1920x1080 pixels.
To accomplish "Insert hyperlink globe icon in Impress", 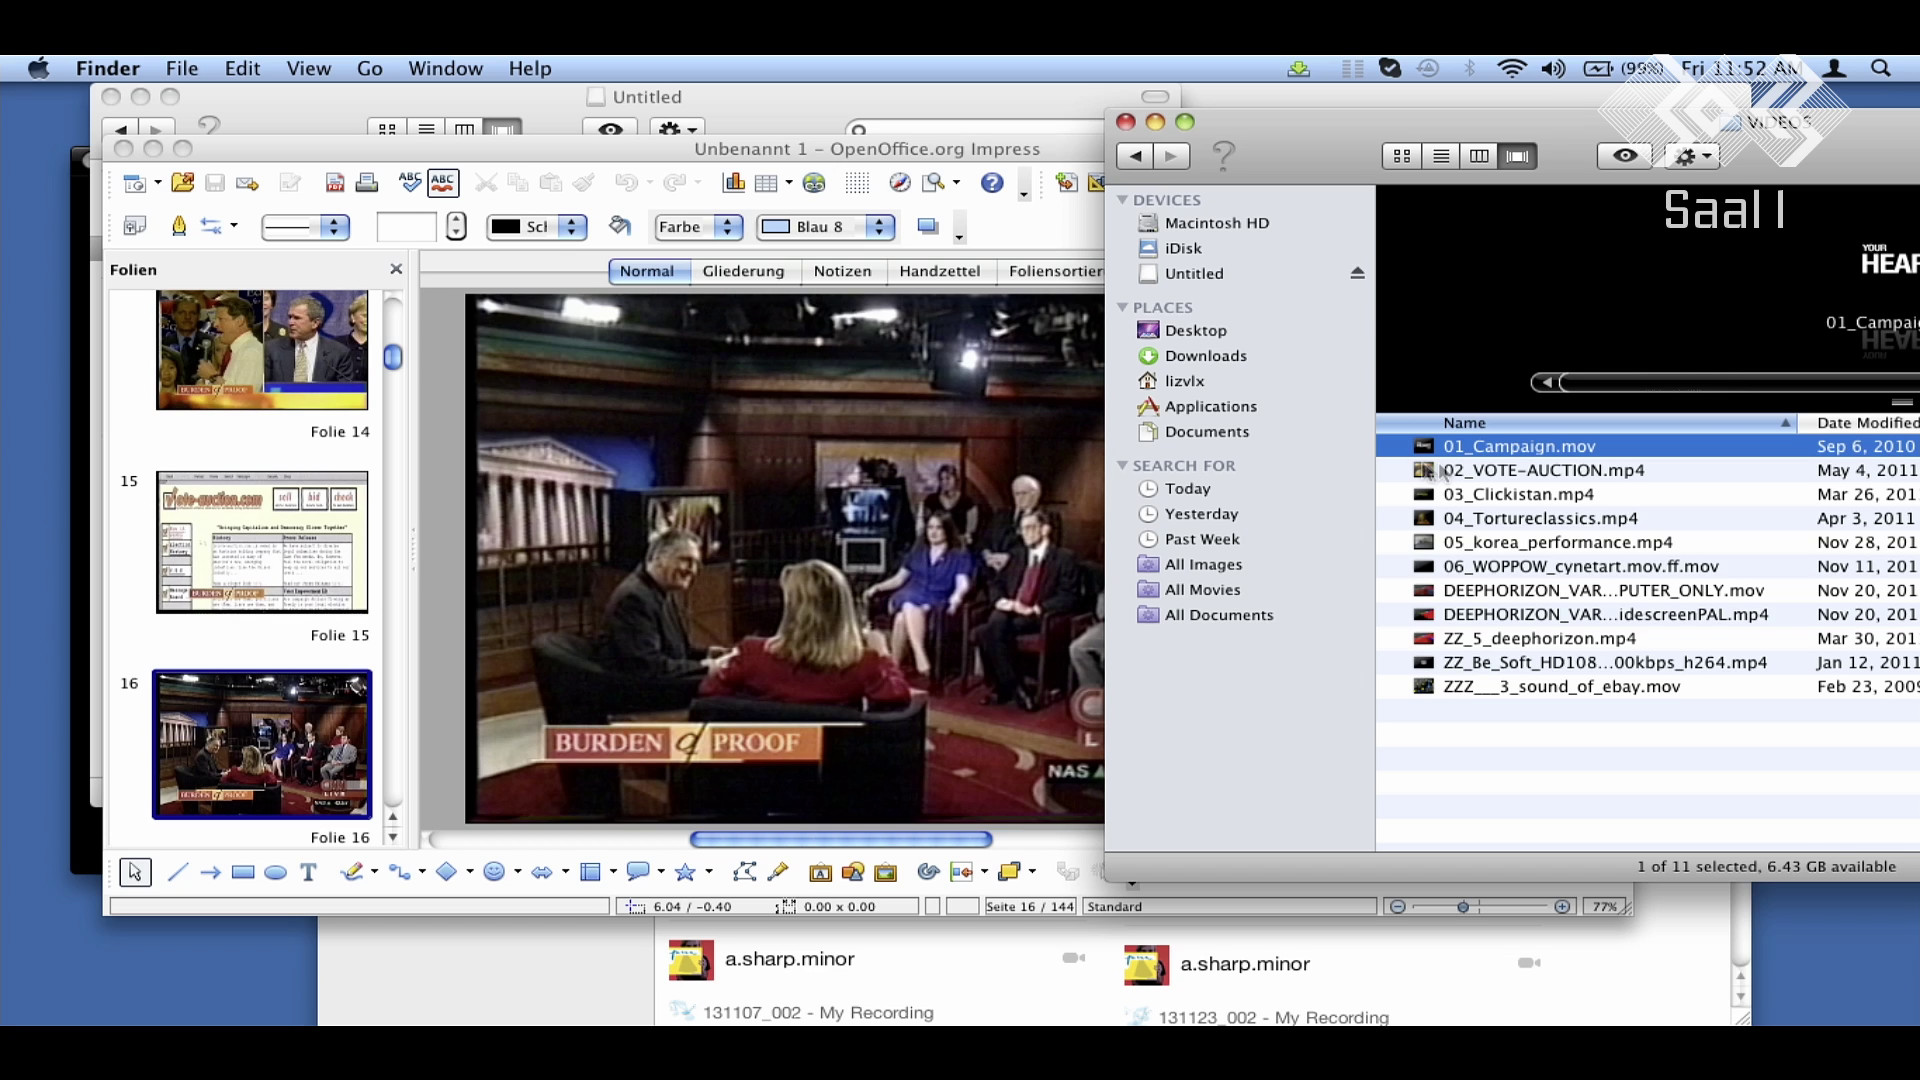I will point(814,183).
